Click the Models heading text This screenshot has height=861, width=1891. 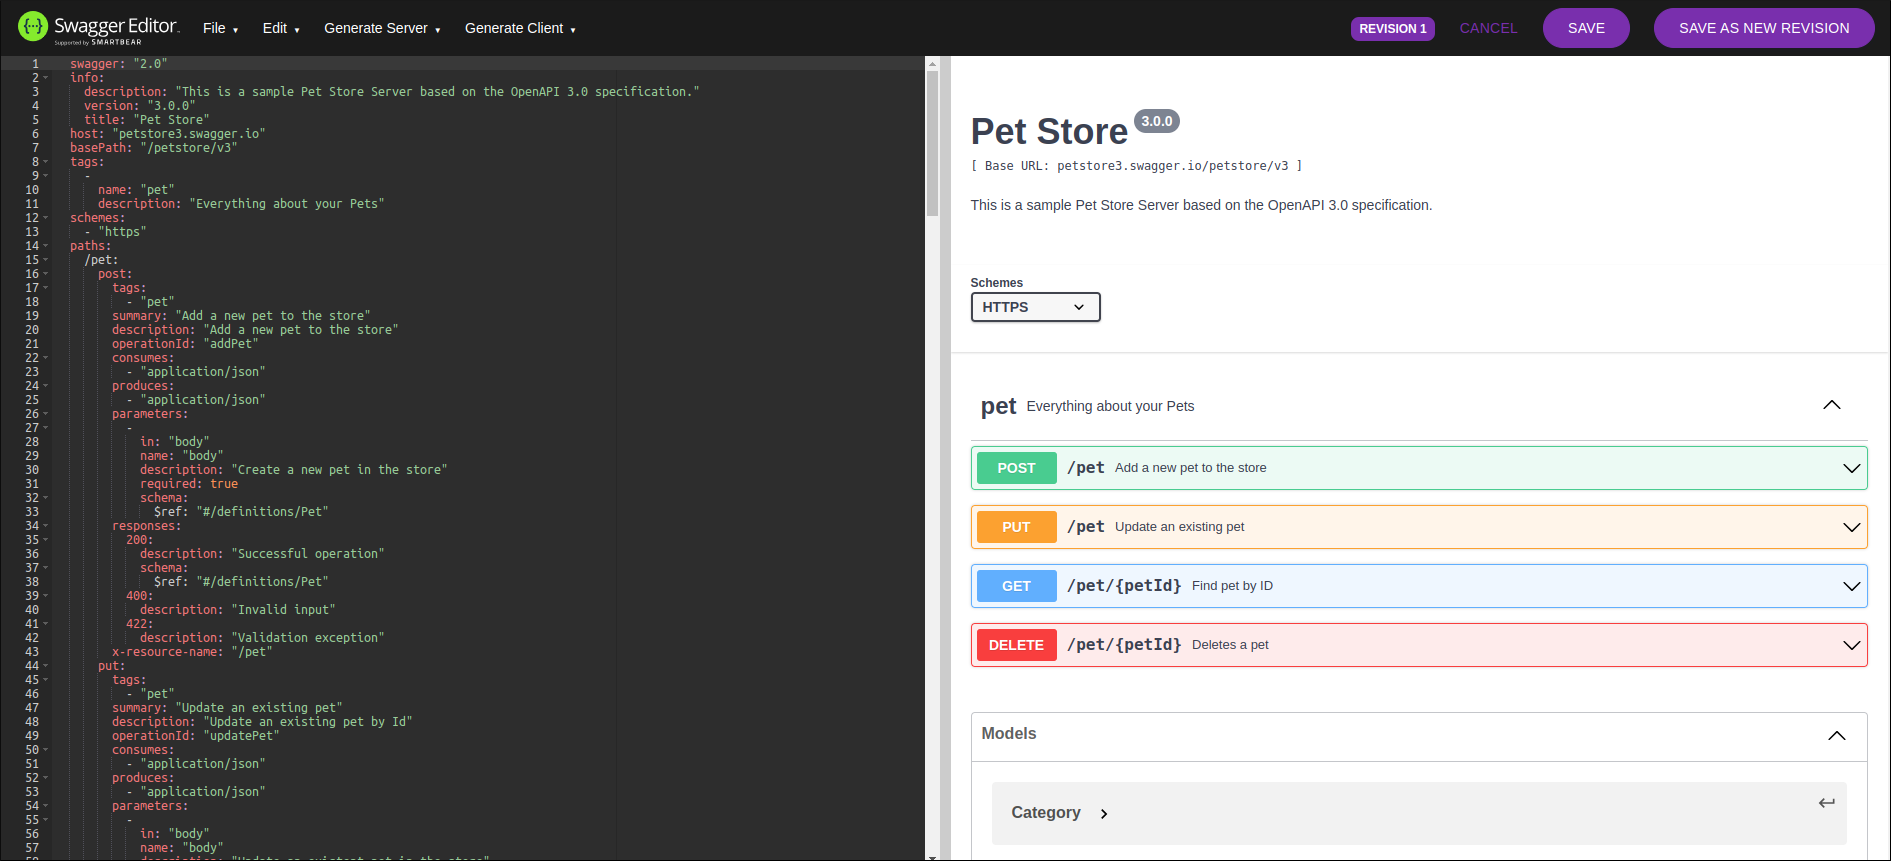[x=1008, y=734]
